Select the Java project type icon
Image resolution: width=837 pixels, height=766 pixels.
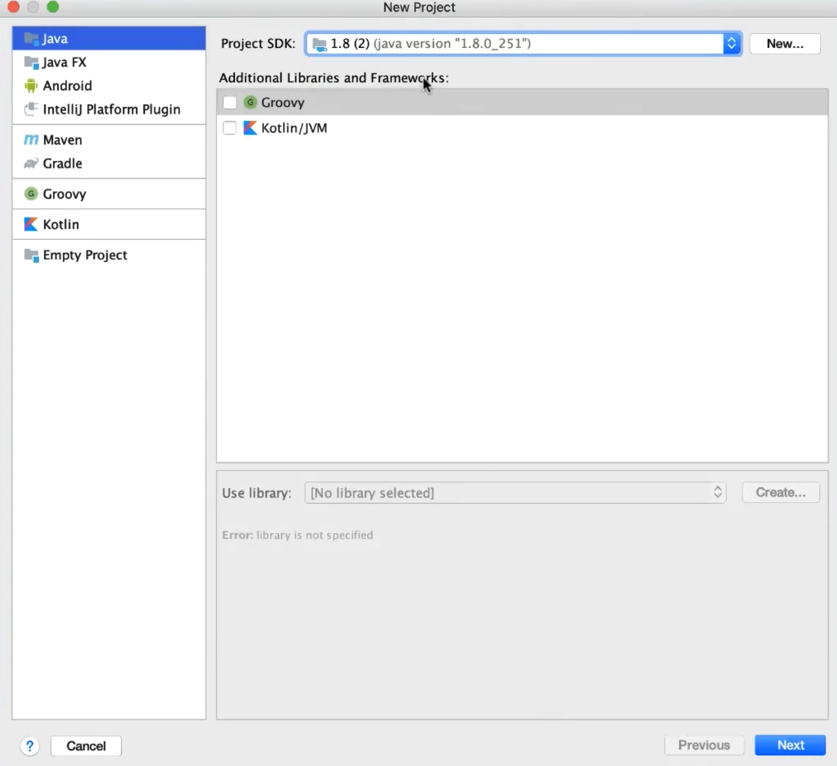click(31, 39)
